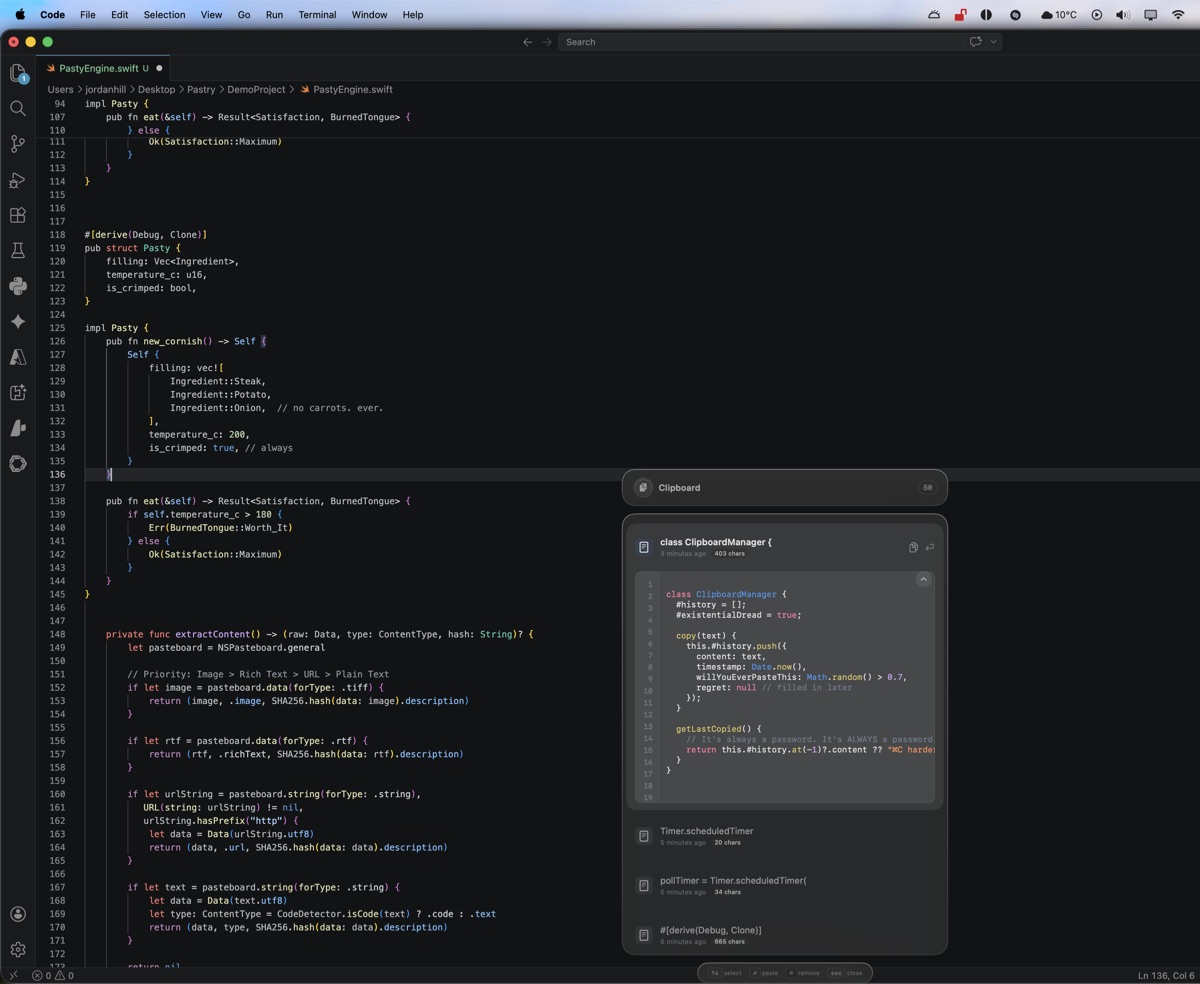The image size is (1200, 984).
Task: Open the Source Control view
Action: 17,144
